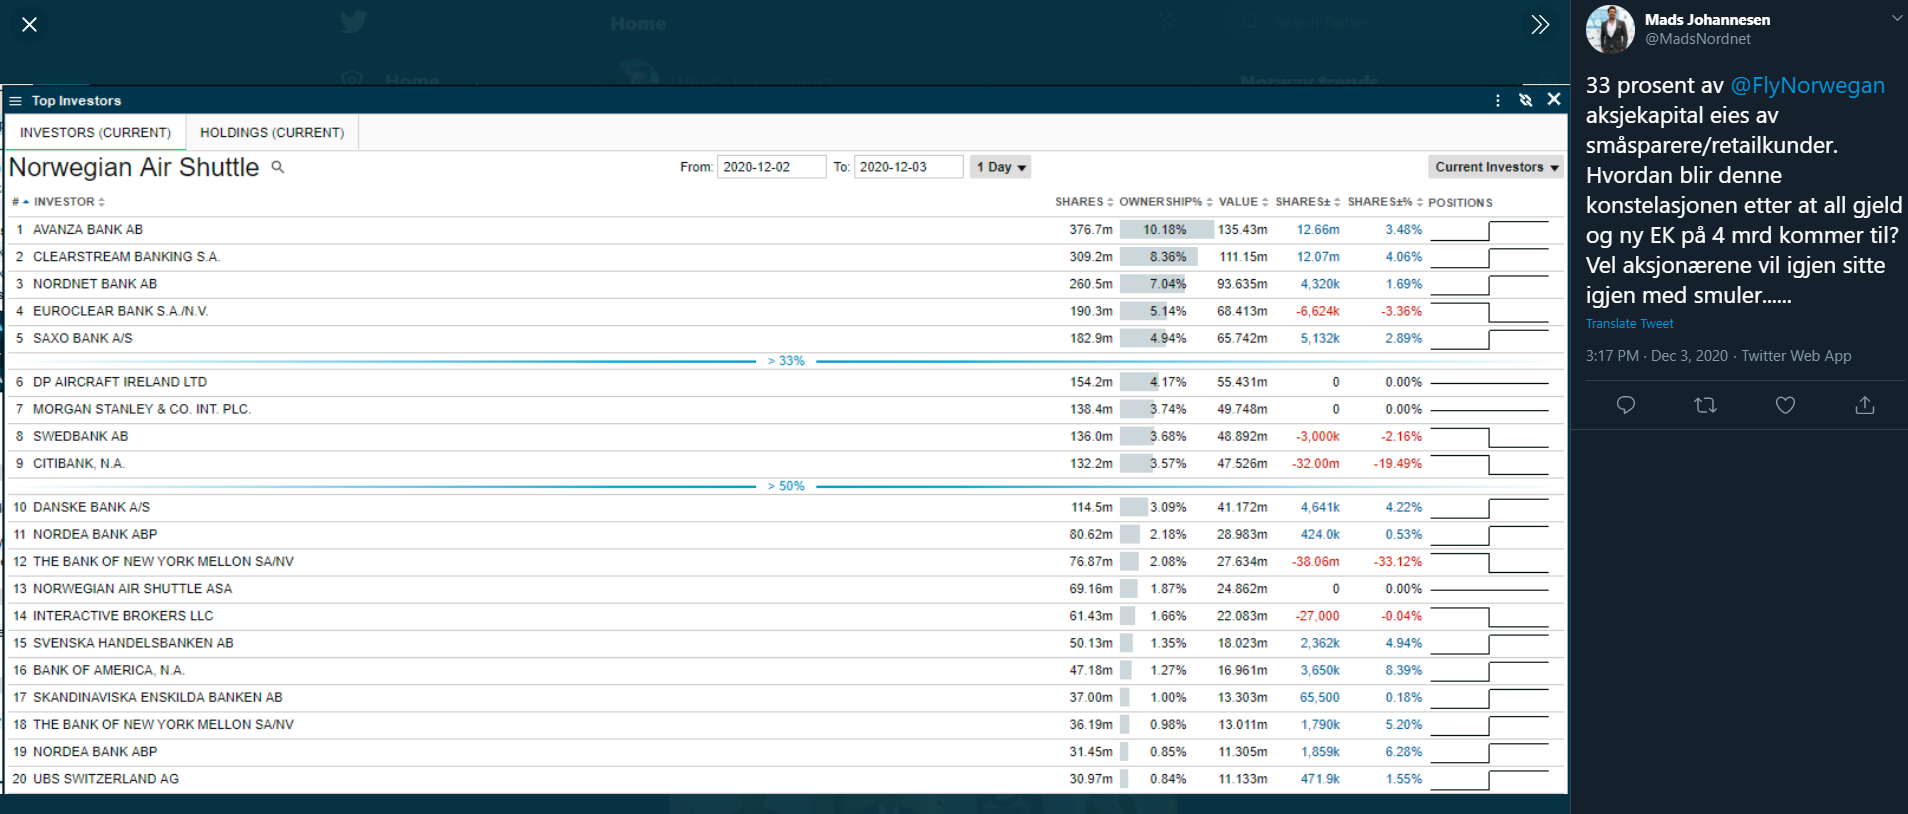
Task: Close the Top Investors panel
Action: pyautogui.click(x=1554, y=99)
